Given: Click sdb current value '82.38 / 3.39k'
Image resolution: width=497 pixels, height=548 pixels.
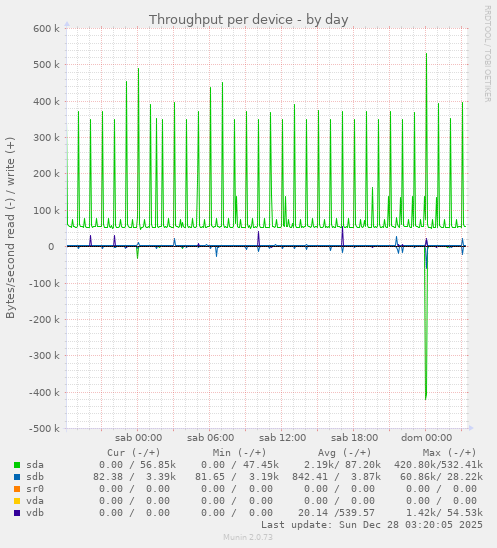Looking at the screenshot, I should [x=134, y=477].
